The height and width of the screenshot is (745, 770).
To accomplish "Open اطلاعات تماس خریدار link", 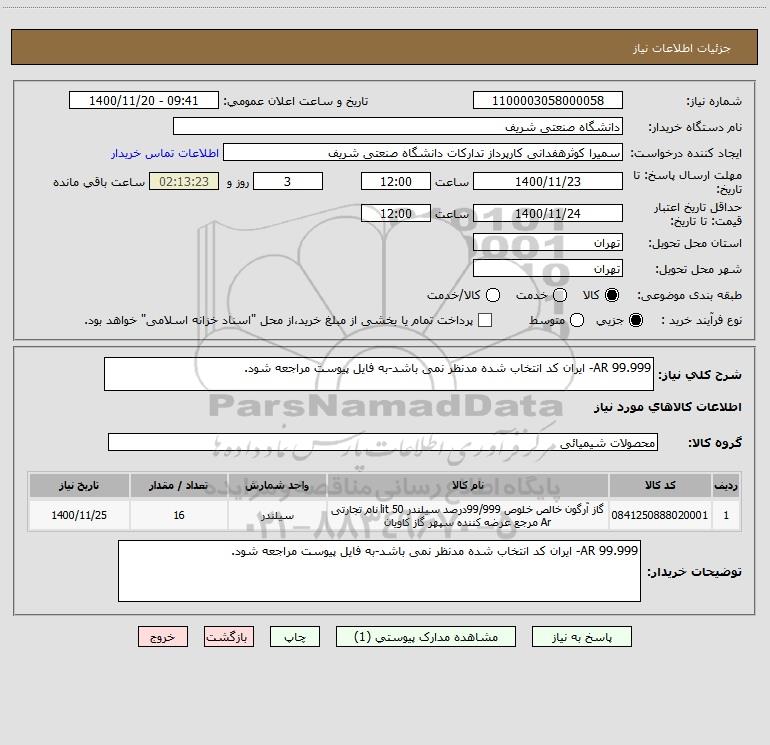I will [165, 153].
